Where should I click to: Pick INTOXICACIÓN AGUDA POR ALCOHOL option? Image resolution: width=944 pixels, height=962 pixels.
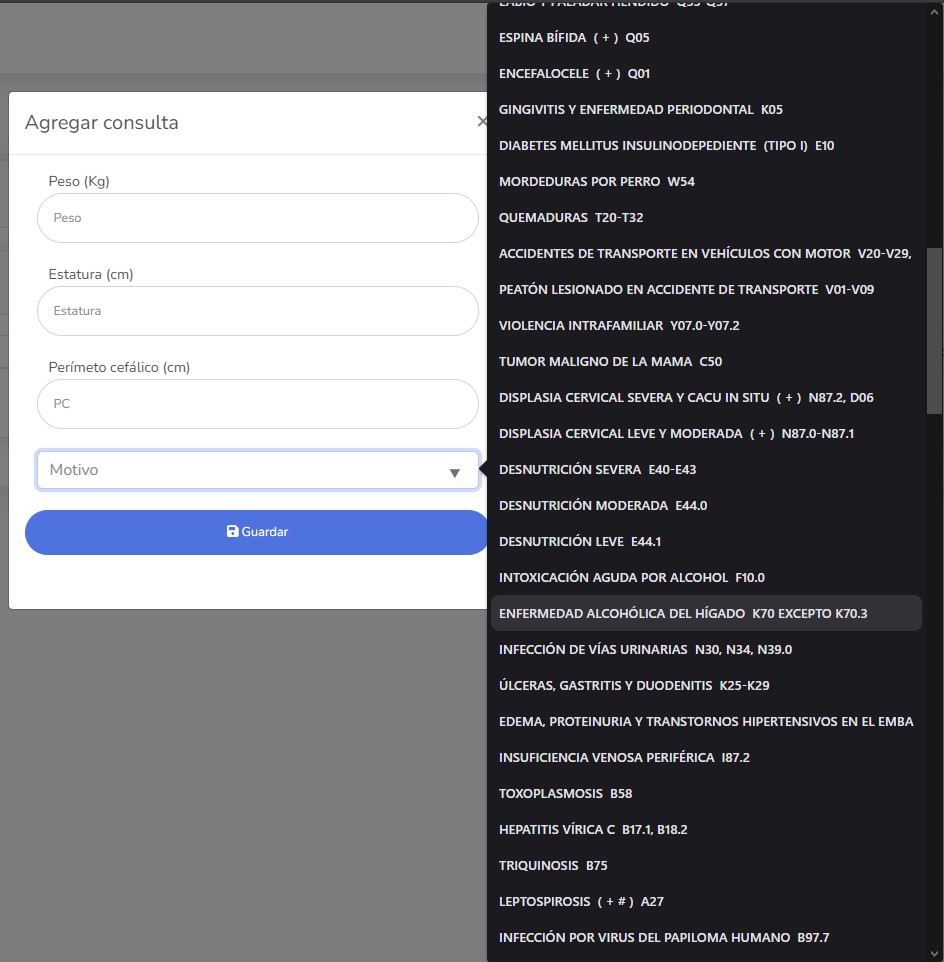coord(631,578)
